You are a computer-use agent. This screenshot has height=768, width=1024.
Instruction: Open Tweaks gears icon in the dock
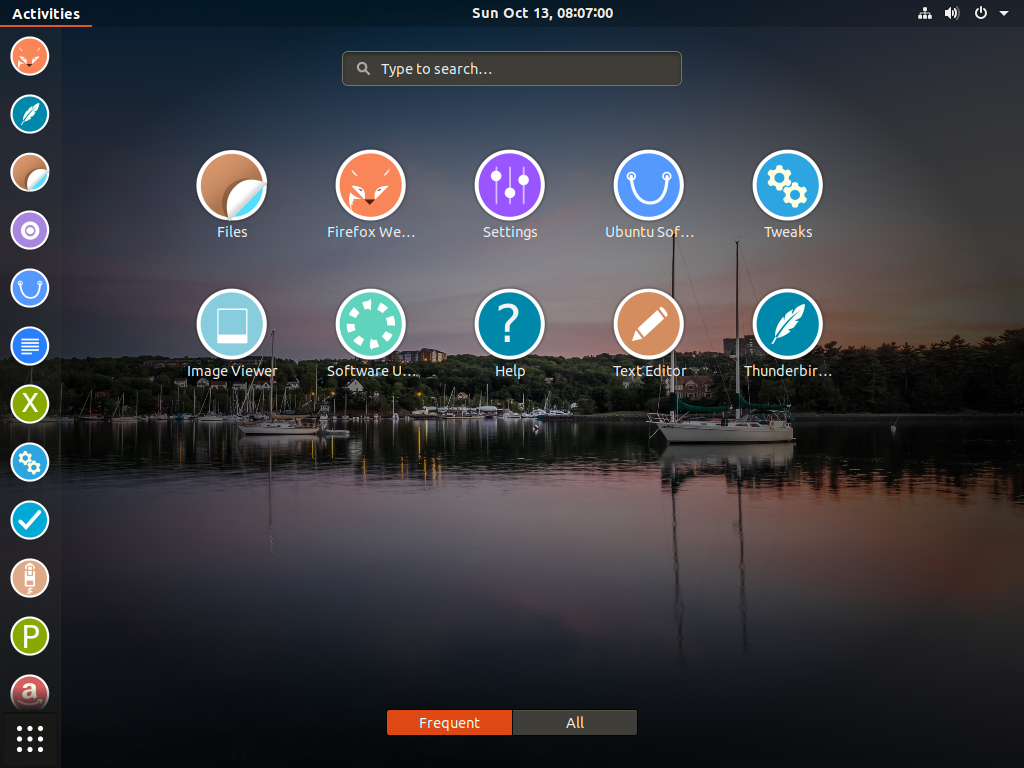click(x=29, y=462)
